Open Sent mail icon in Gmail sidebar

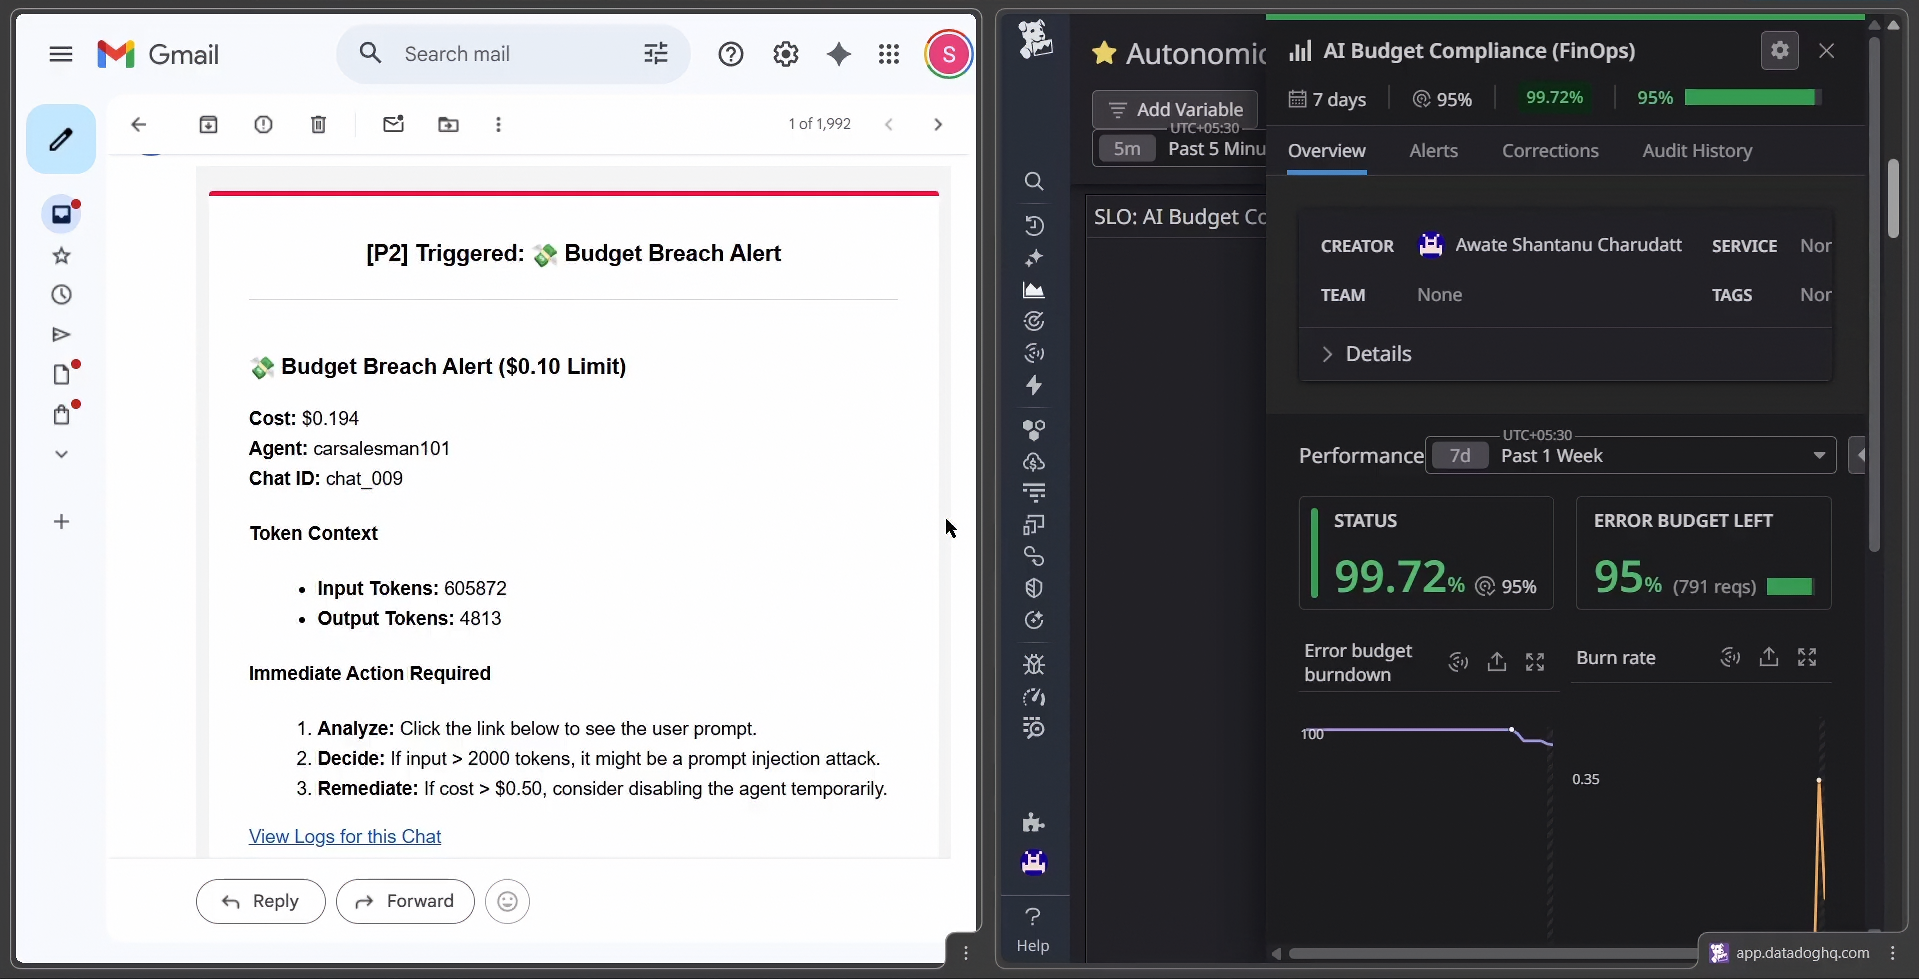pyautogui.click(x=61, y=334)
